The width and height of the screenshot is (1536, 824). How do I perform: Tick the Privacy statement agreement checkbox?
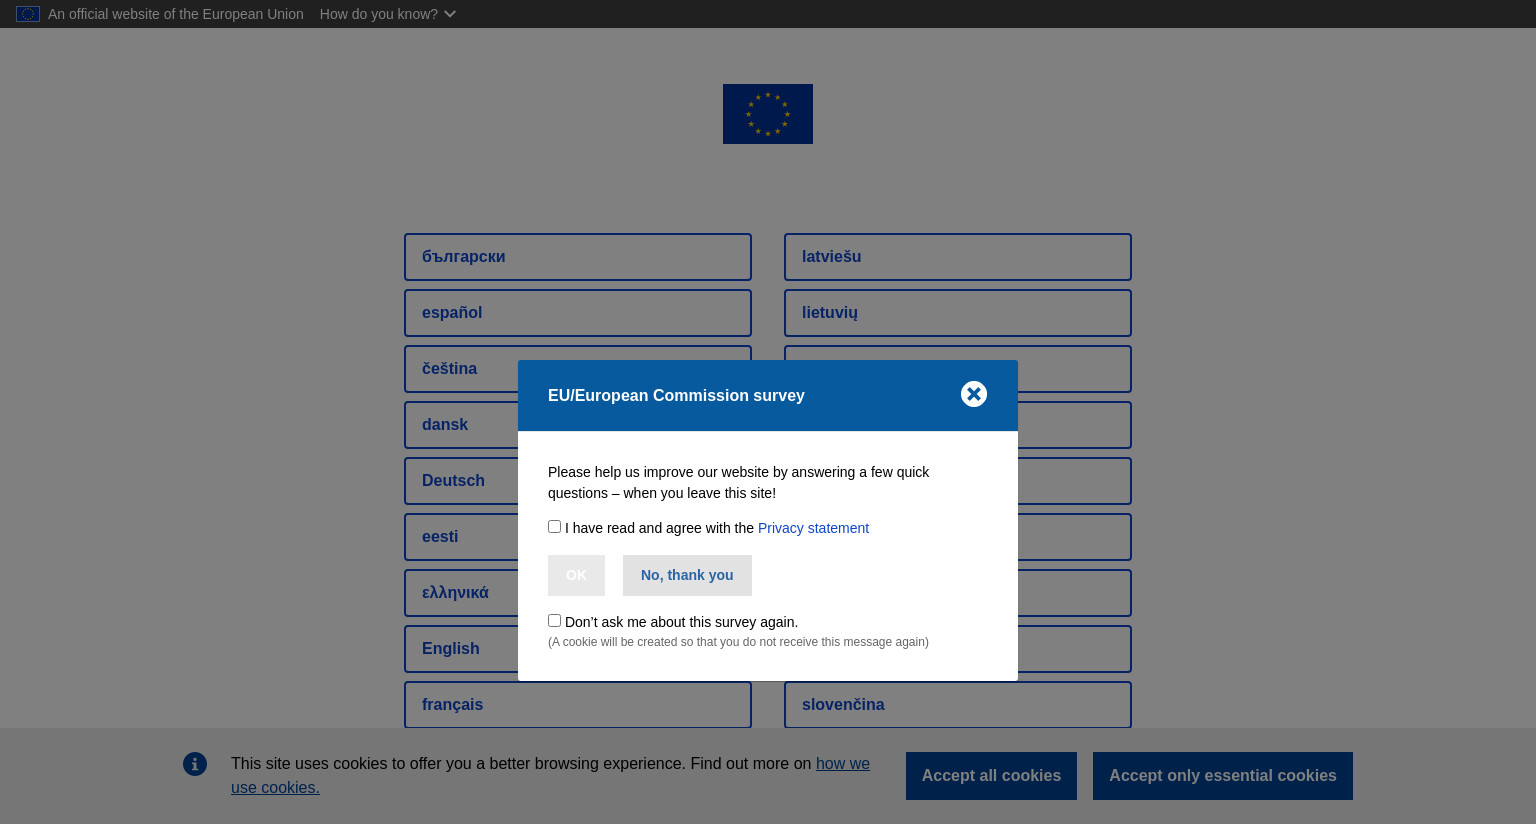pyautogui.click(x=554, y=526)
